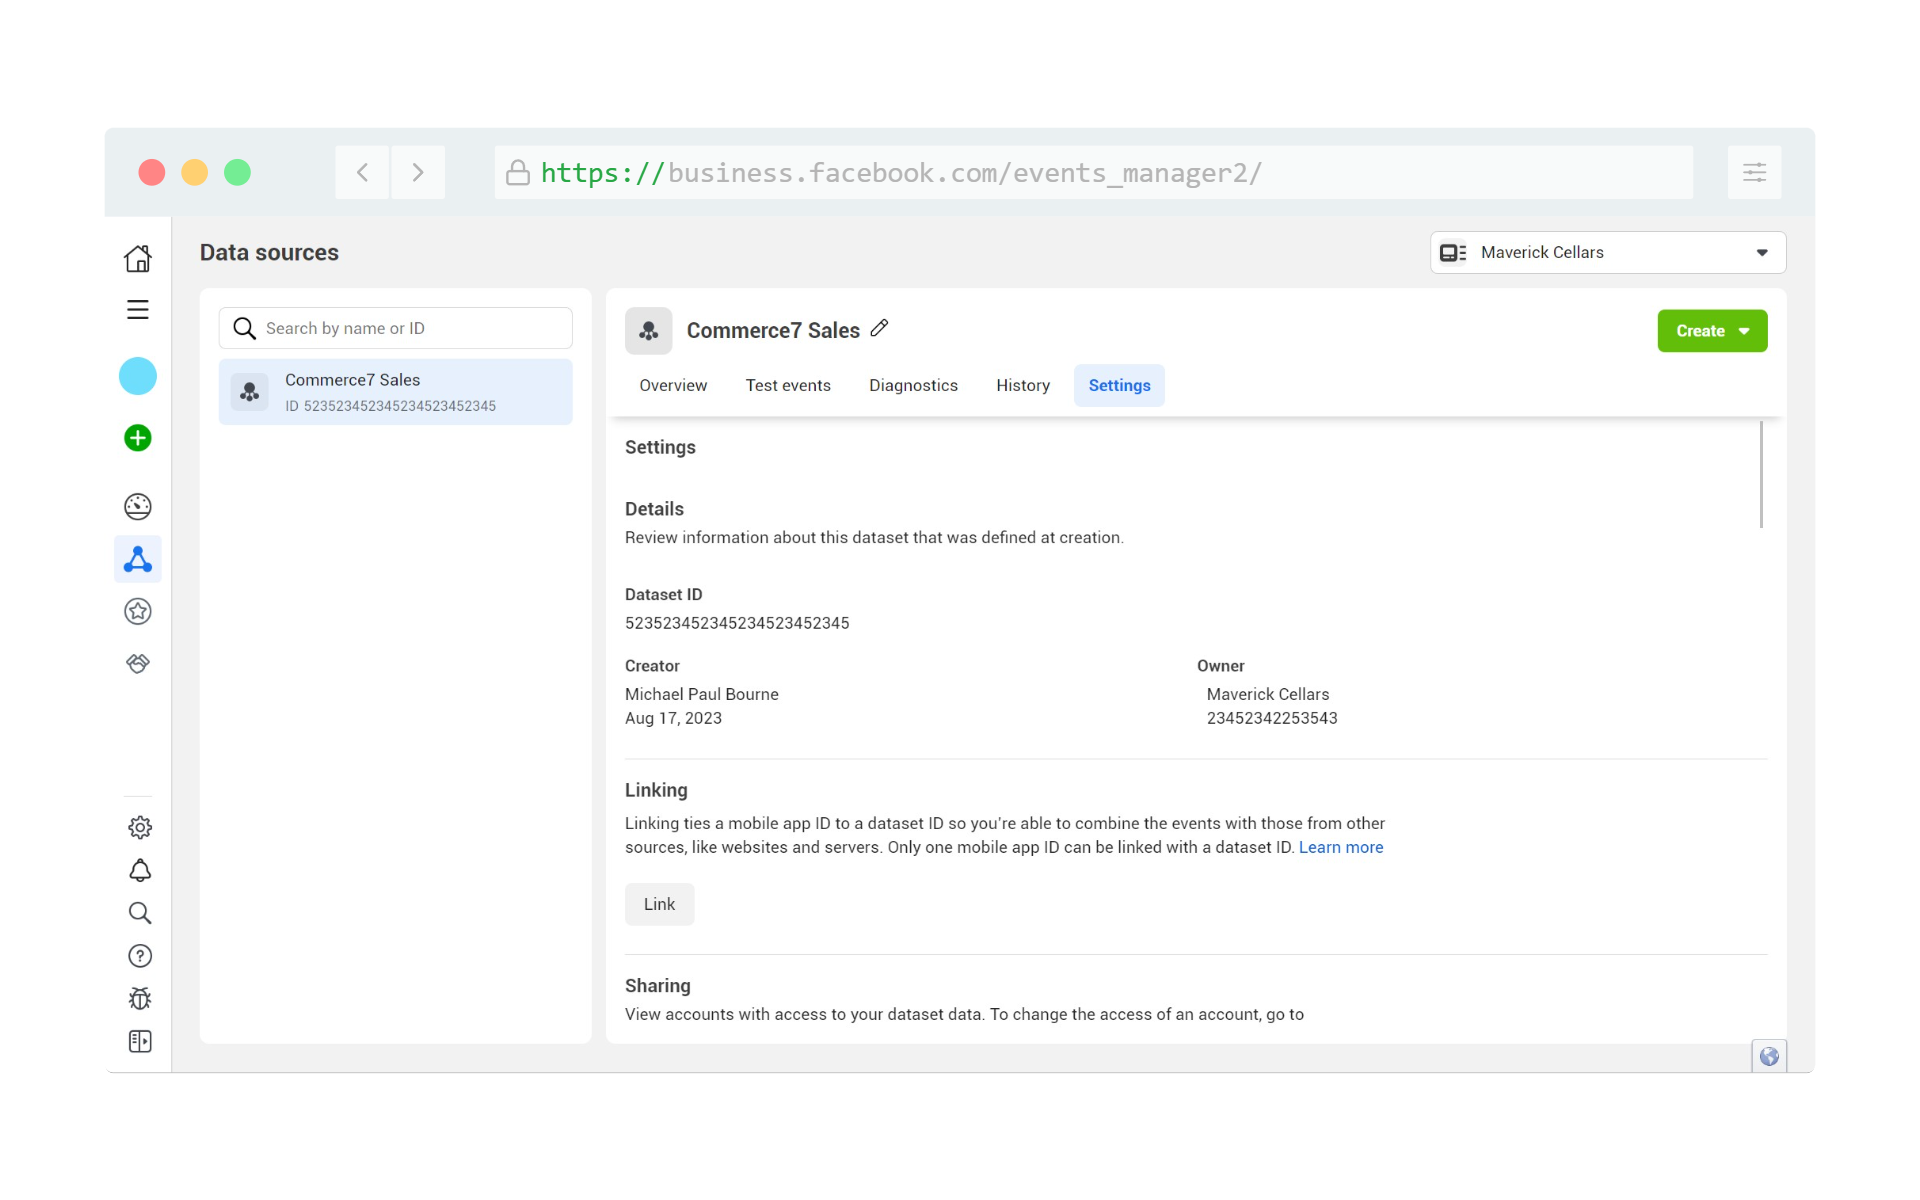Toggle the sidebar panel icon at bottom
The image size is (1920, 1200).
pos(140,1042)
